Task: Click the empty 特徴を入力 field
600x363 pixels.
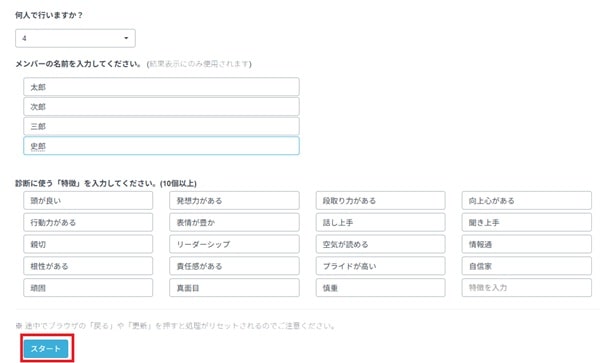Action: pyautogui.click(x=527, y=288)
